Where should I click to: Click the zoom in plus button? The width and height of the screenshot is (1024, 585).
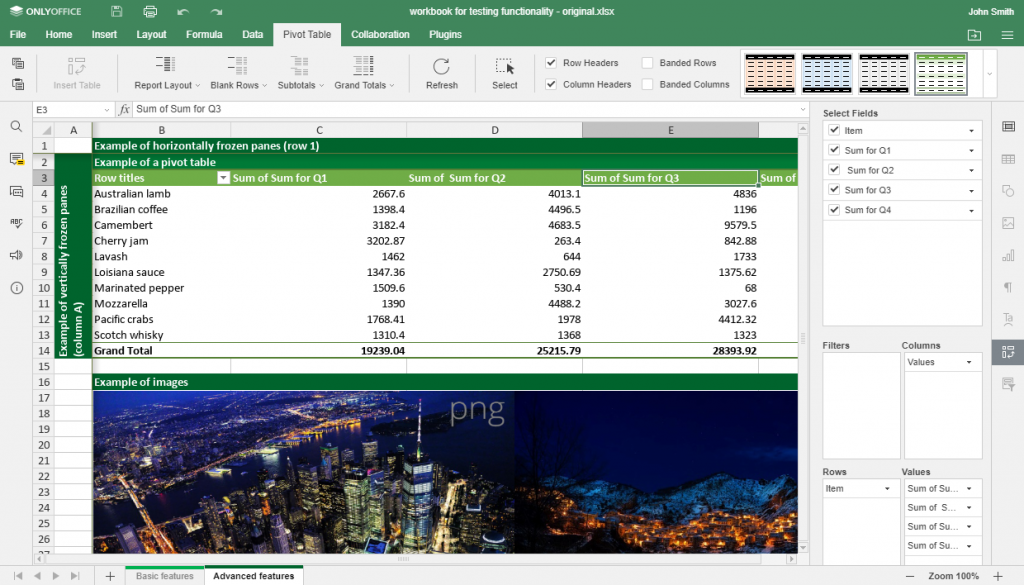click(x=997, y=576)
